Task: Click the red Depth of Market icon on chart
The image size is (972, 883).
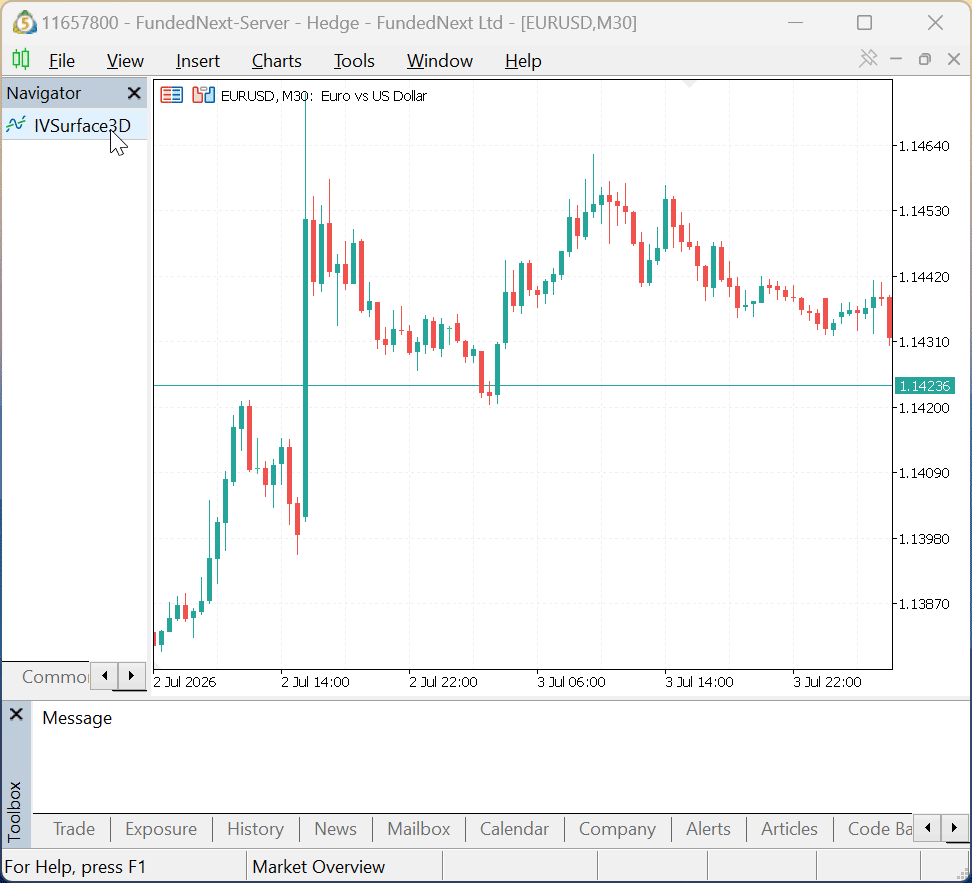Action: 172,95
